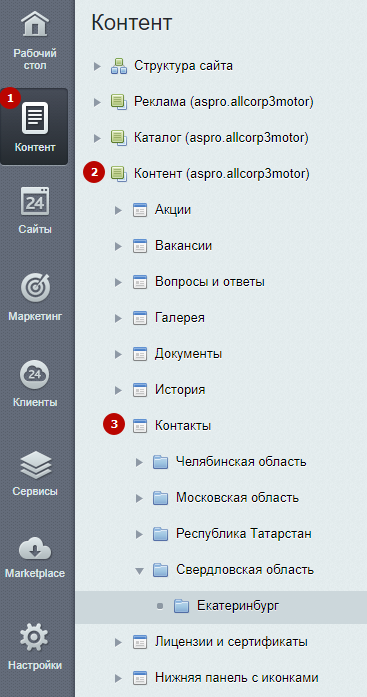Open the Маркетинг menu label
This screenshot has width=367, height=697.
pyautogui.click(x=35, y=316)
